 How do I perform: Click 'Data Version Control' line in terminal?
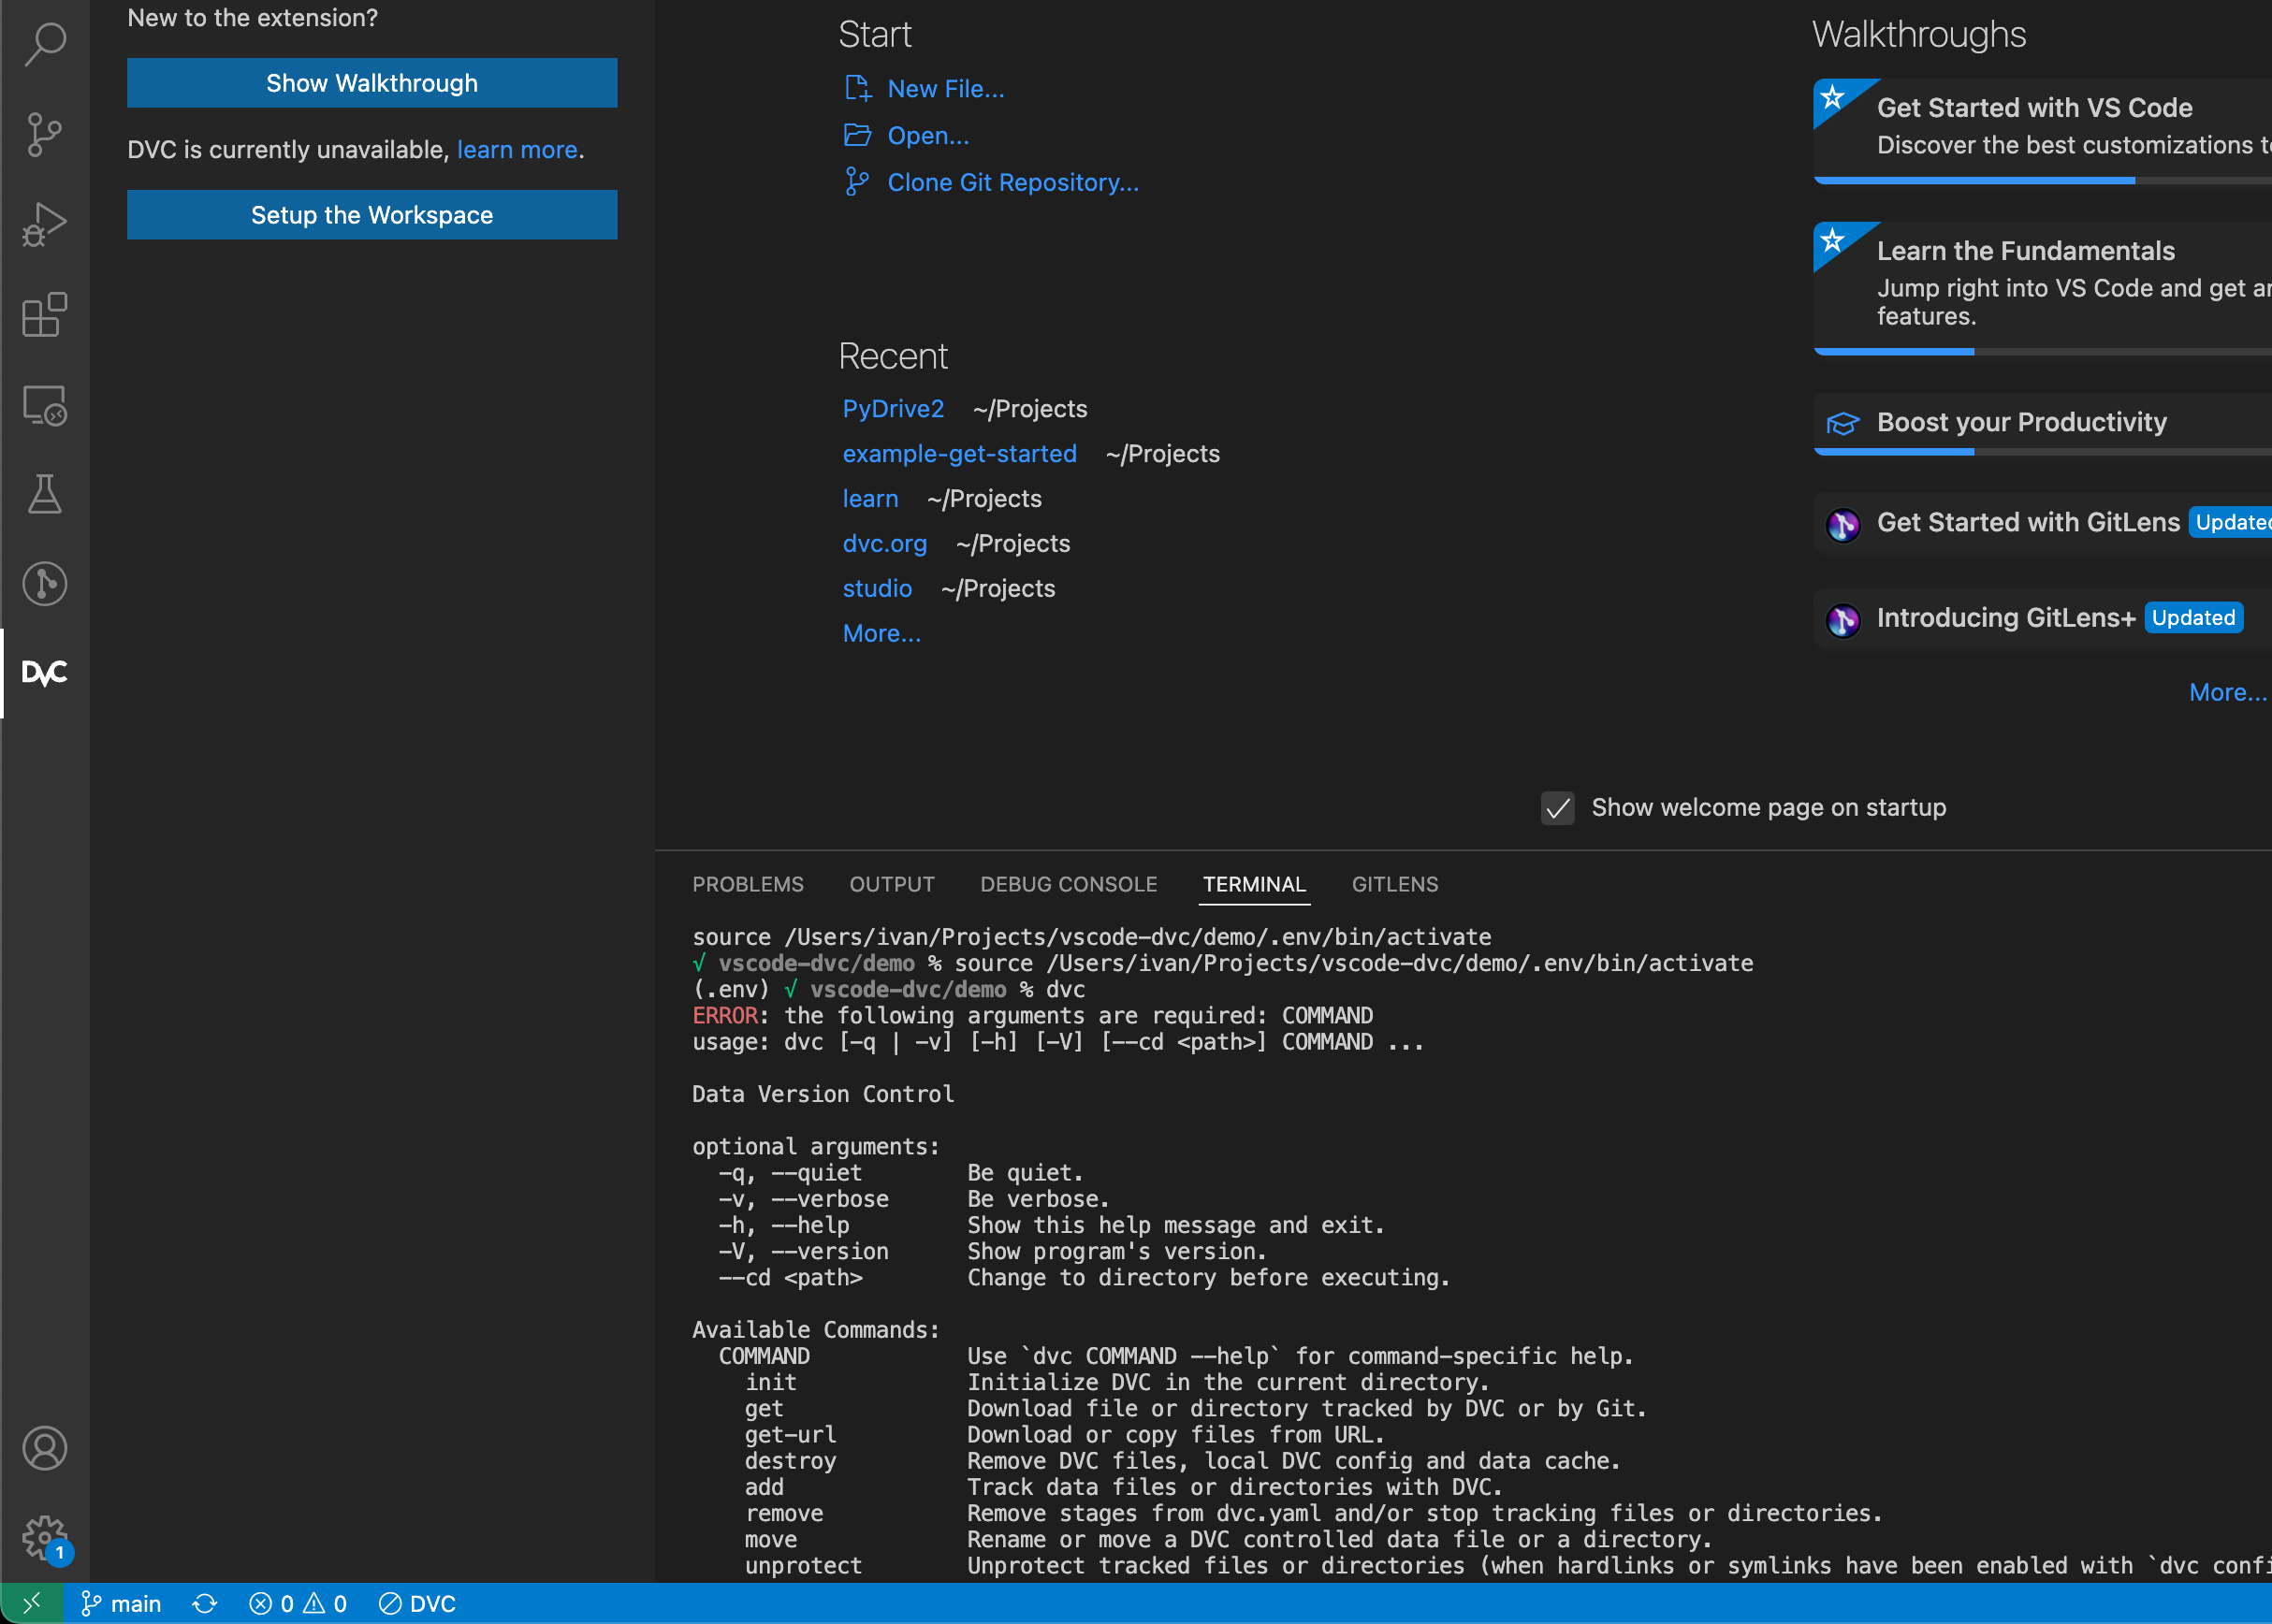(x=823, y=1094)
